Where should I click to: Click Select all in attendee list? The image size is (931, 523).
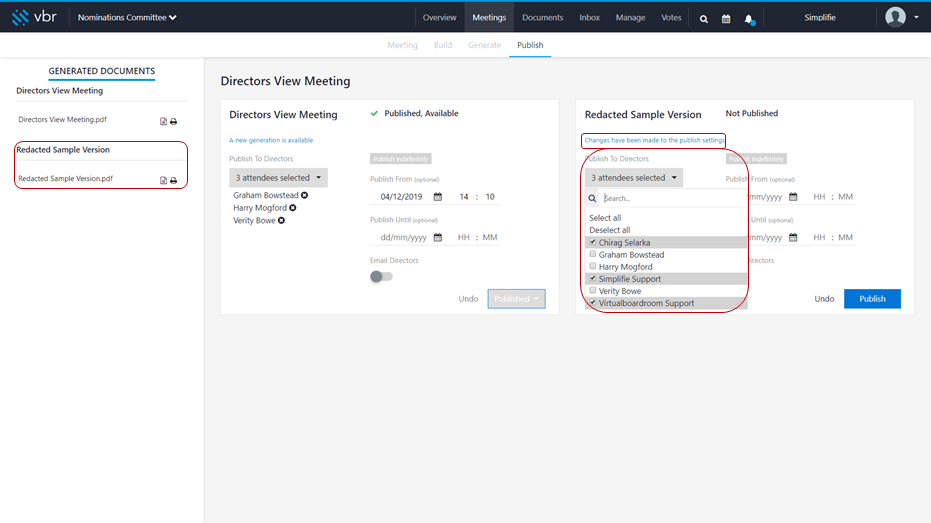click(605, 218)
